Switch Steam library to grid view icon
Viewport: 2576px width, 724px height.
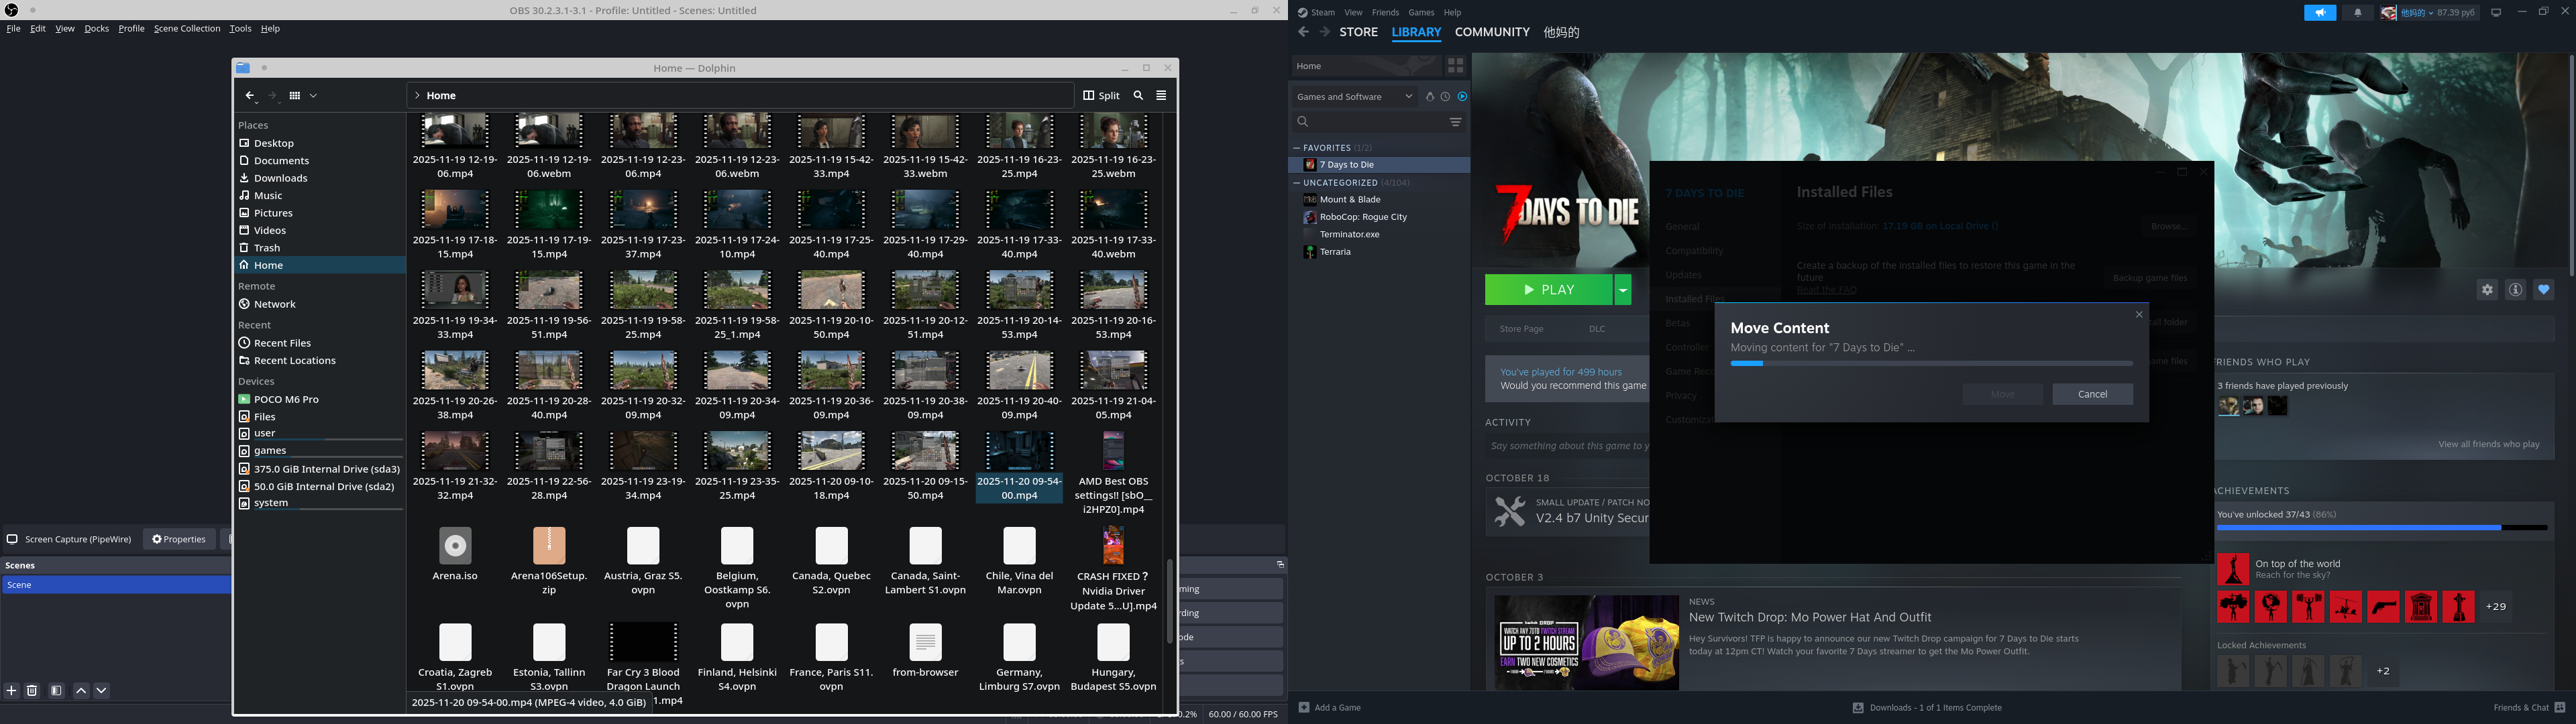click(x=1455, y=66)
